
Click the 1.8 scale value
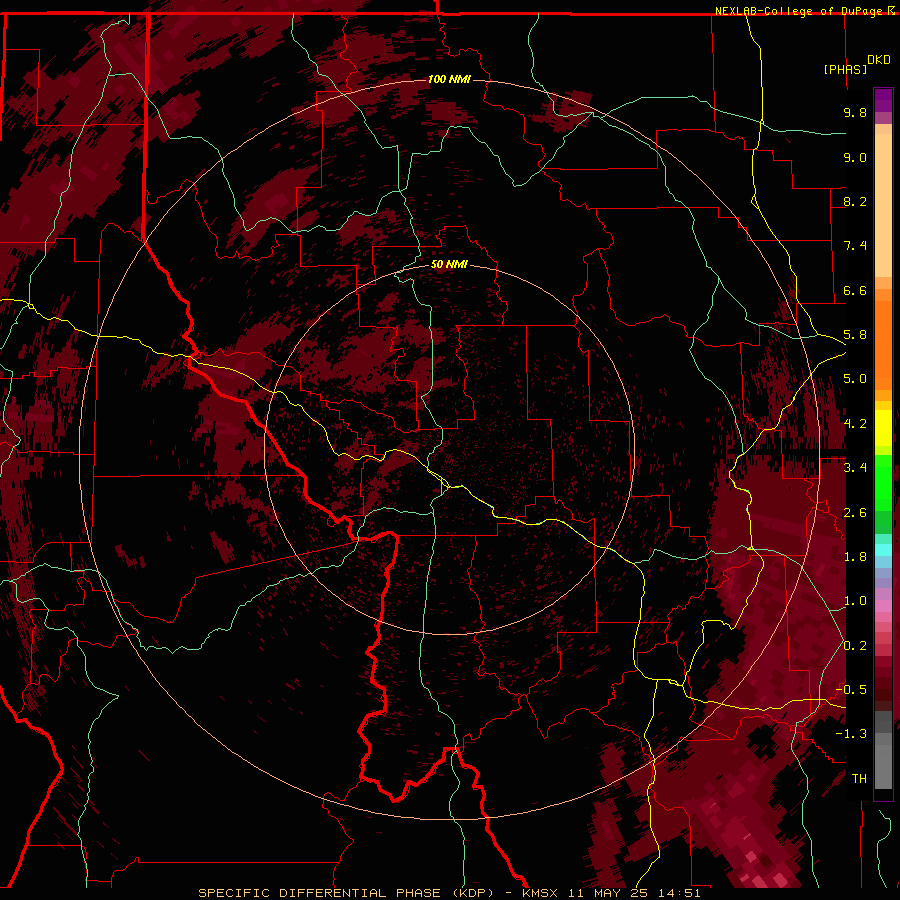pos(855,557)
